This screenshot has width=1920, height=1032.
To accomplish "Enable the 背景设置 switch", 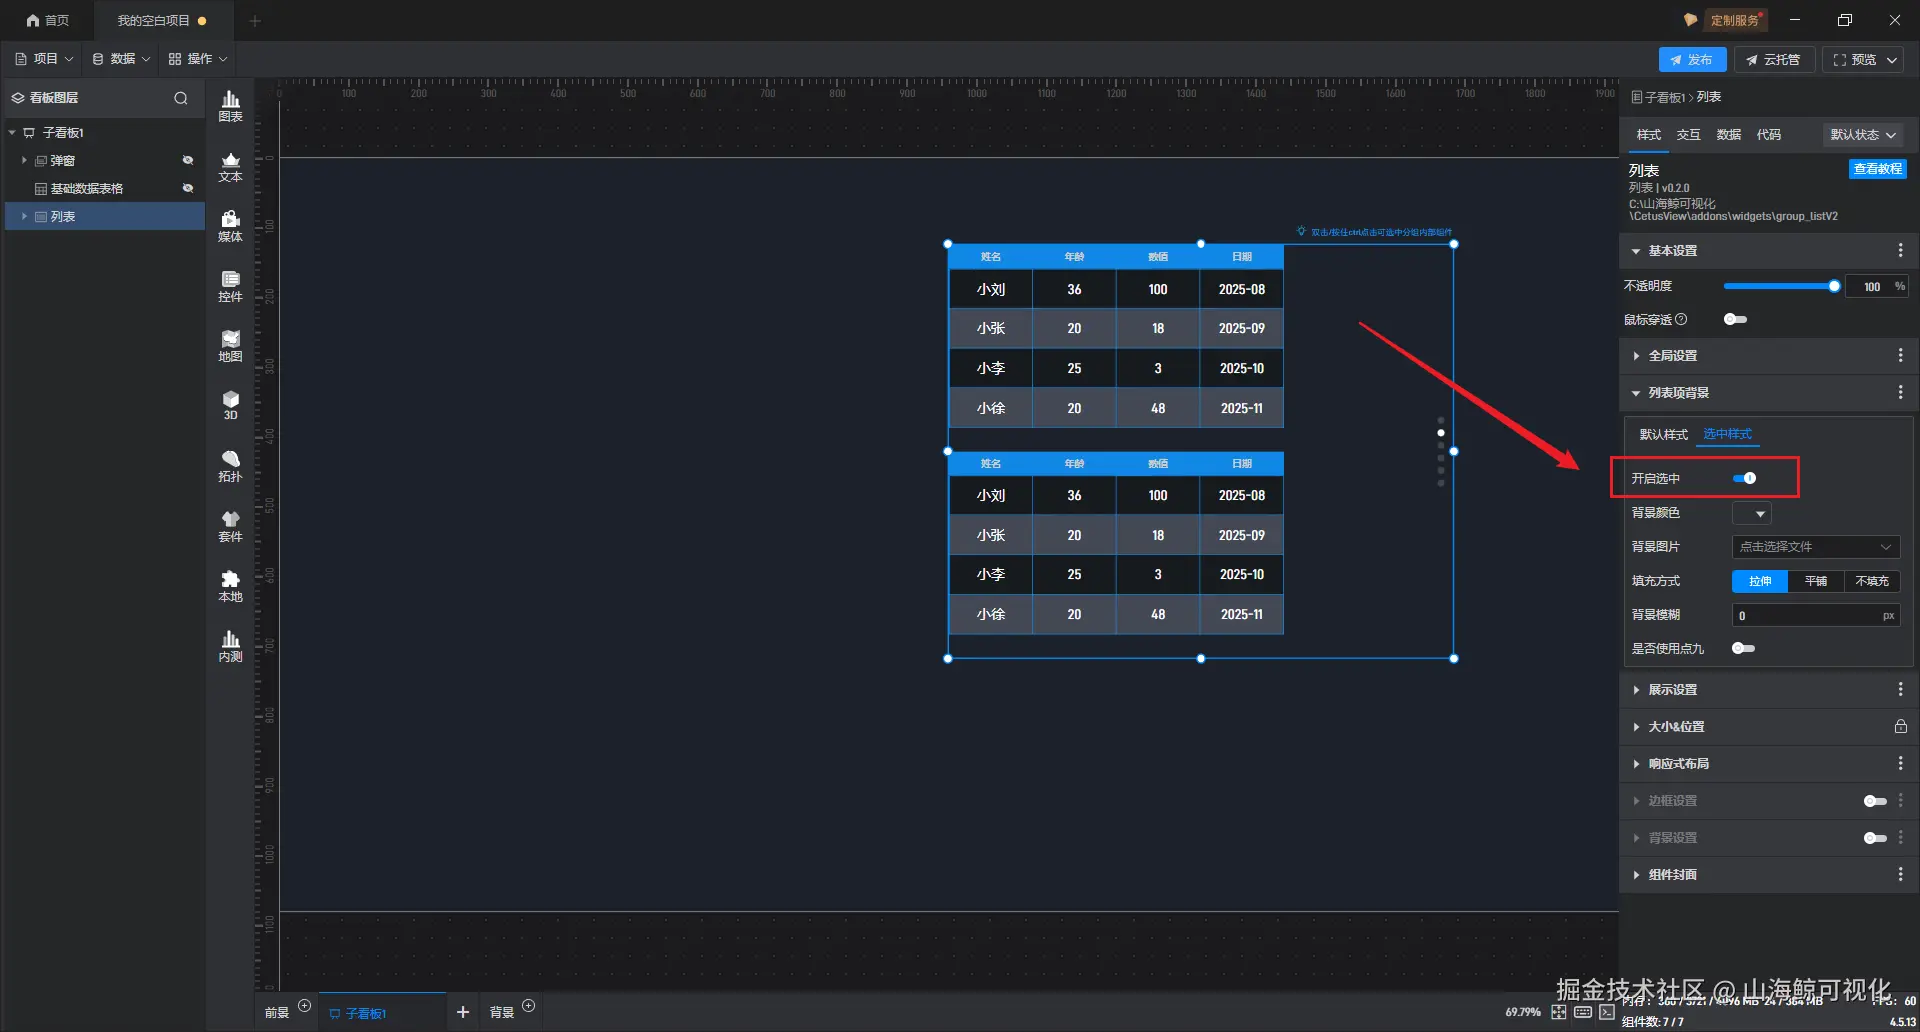I will click(x=1875, y=838).
